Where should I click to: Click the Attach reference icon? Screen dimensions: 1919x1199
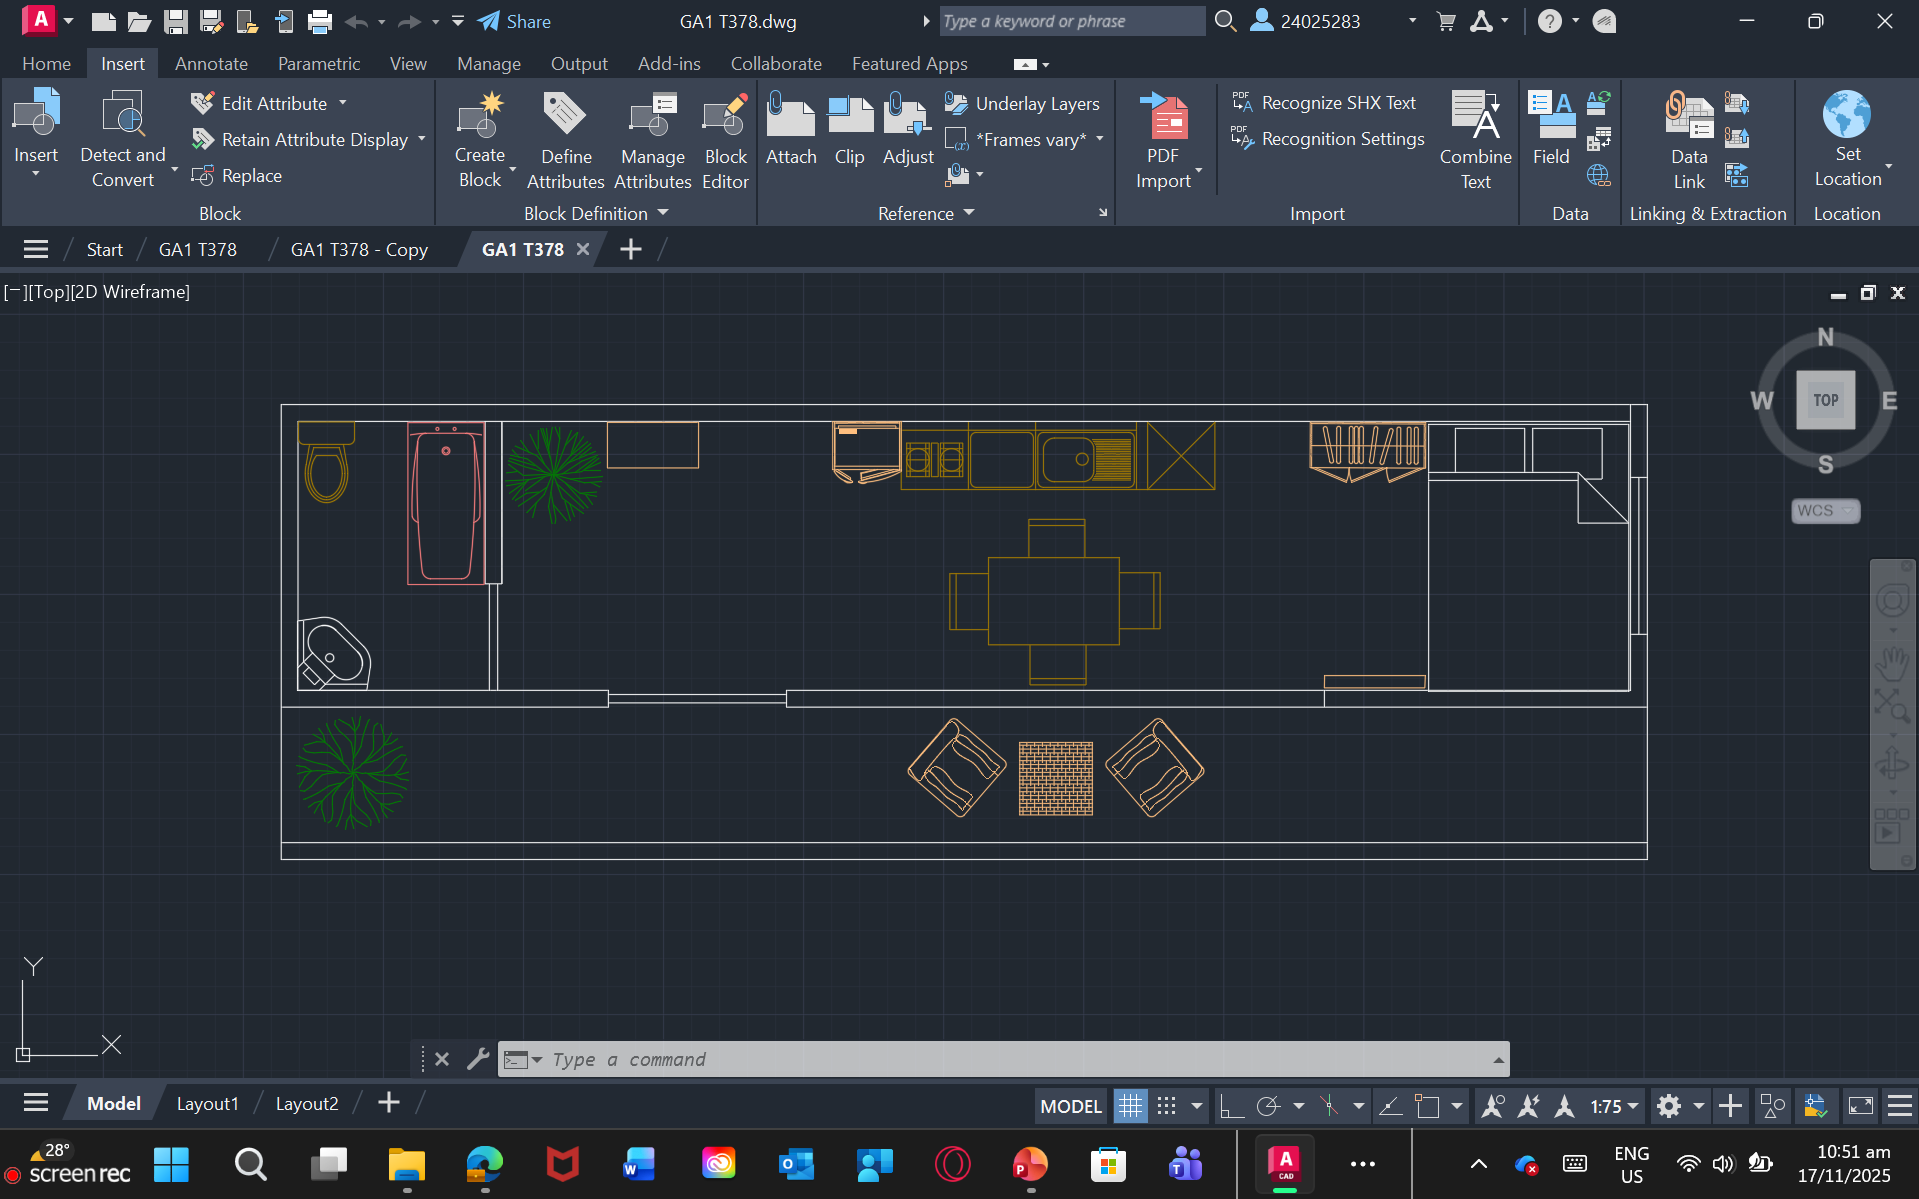pyautogui.click(x=790, y=117)
